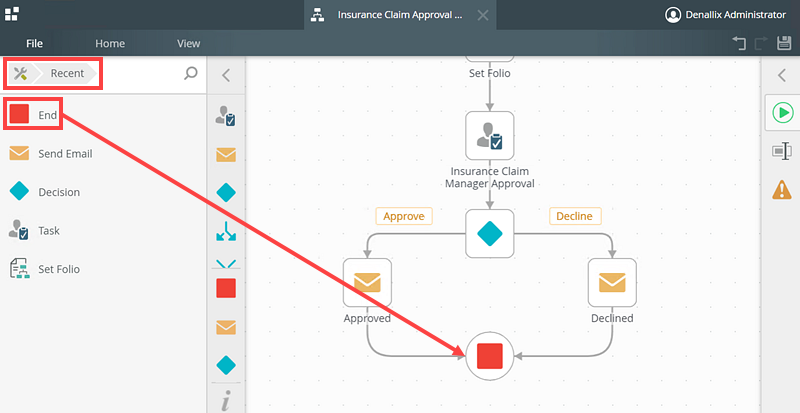Open Denallix Administrator user profile
Screen dimensions: 800x413
point(725,15)
